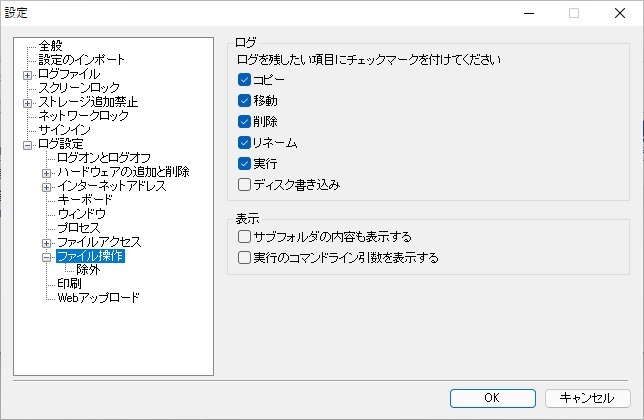644x420 pixels.
Task: Click the キャンセル button
Action: pyautogui.click(x=587, y=398)
